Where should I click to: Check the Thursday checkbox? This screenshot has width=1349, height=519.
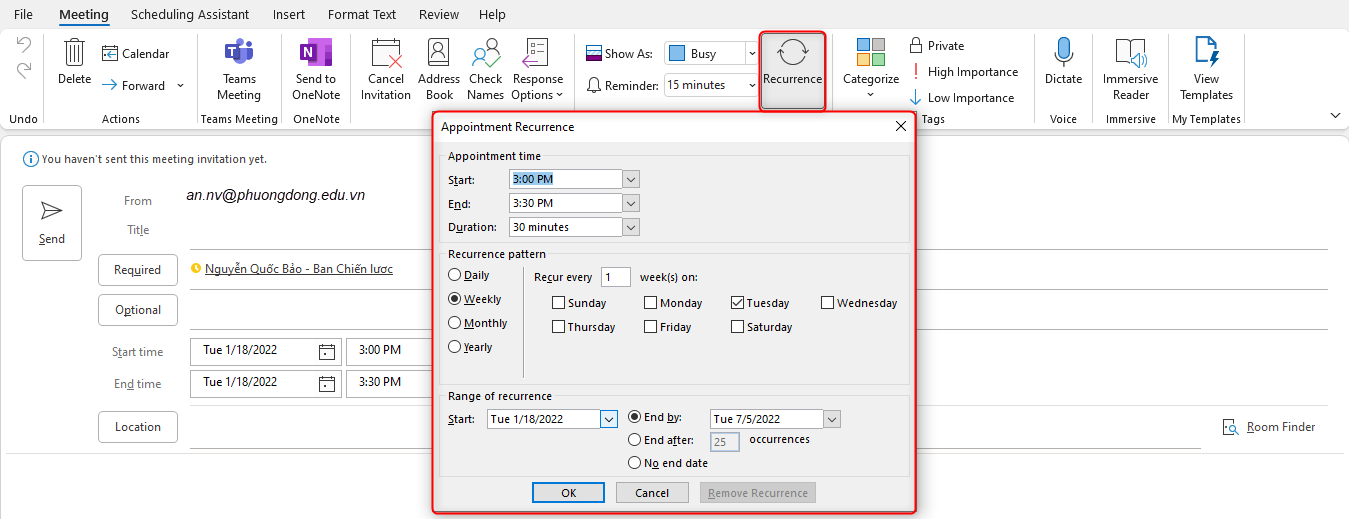pos(558,327)
